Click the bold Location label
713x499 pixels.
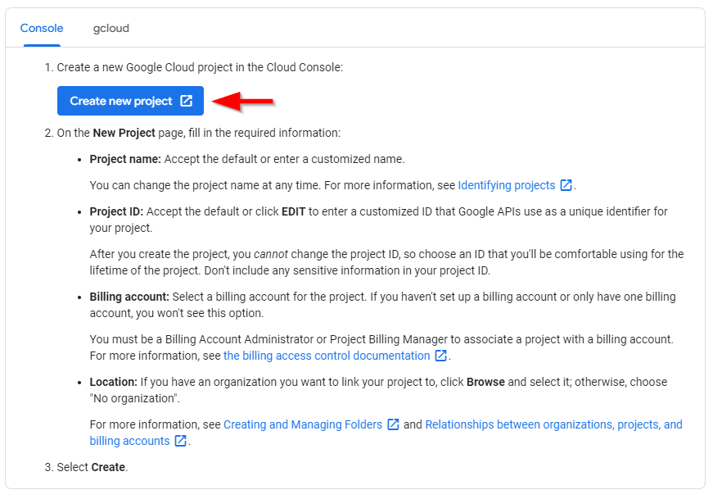[113, 382]
